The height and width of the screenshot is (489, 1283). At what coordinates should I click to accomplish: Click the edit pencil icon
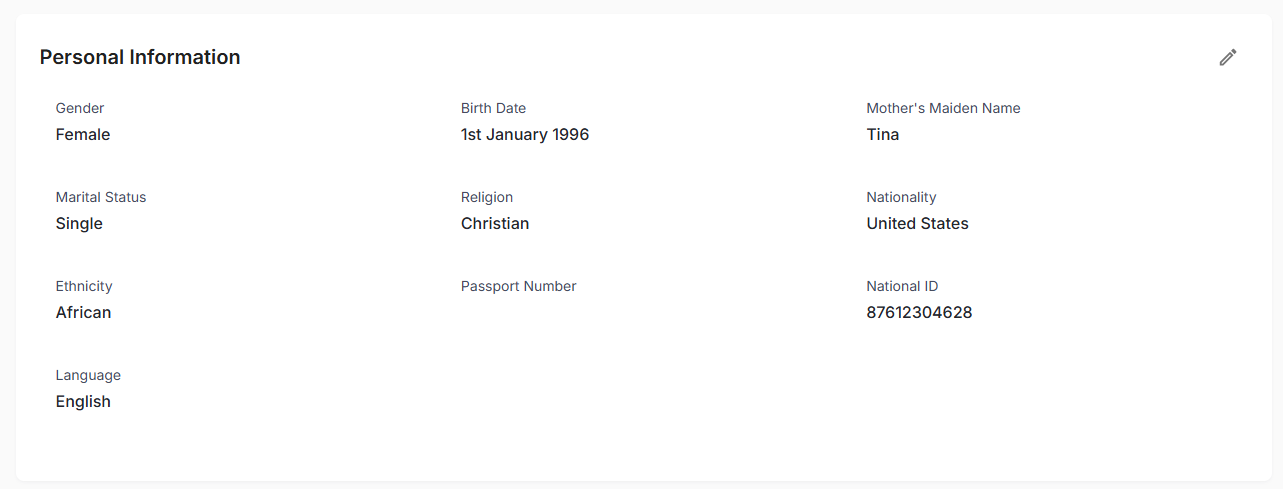tap(1228, 58)
